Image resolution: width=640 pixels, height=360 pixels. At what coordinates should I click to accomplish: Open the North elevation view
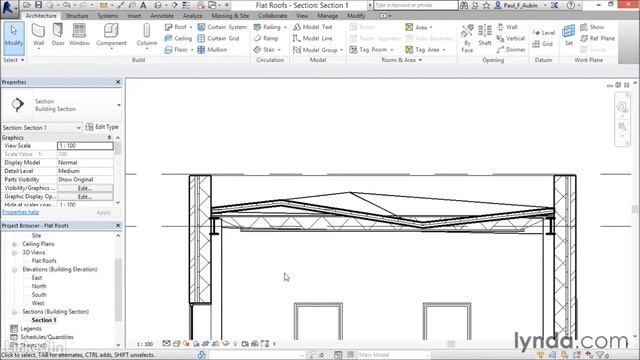click(39, 287)
